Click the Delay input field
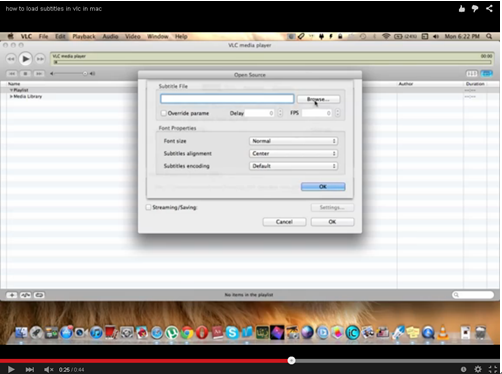The height and width of the screenshot is (374, 502). click(x=259, y=113)
